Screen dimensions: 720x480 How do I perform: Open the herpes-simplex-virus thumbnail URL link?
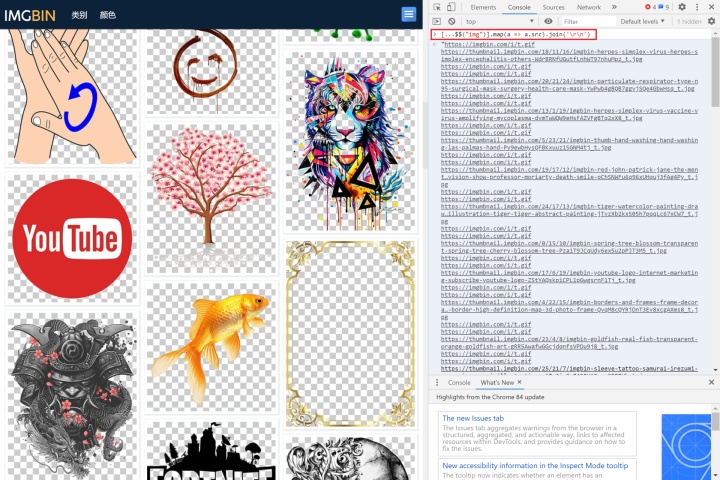(x=569, y=55)
